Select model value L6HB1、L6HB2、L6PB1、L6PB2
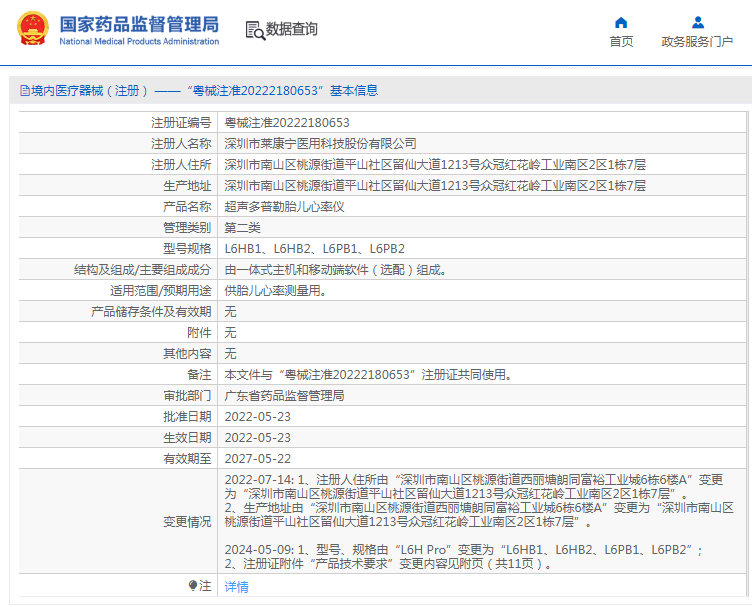Image resolution: width=752 pixels, height=607 pixels. (315, 249)
